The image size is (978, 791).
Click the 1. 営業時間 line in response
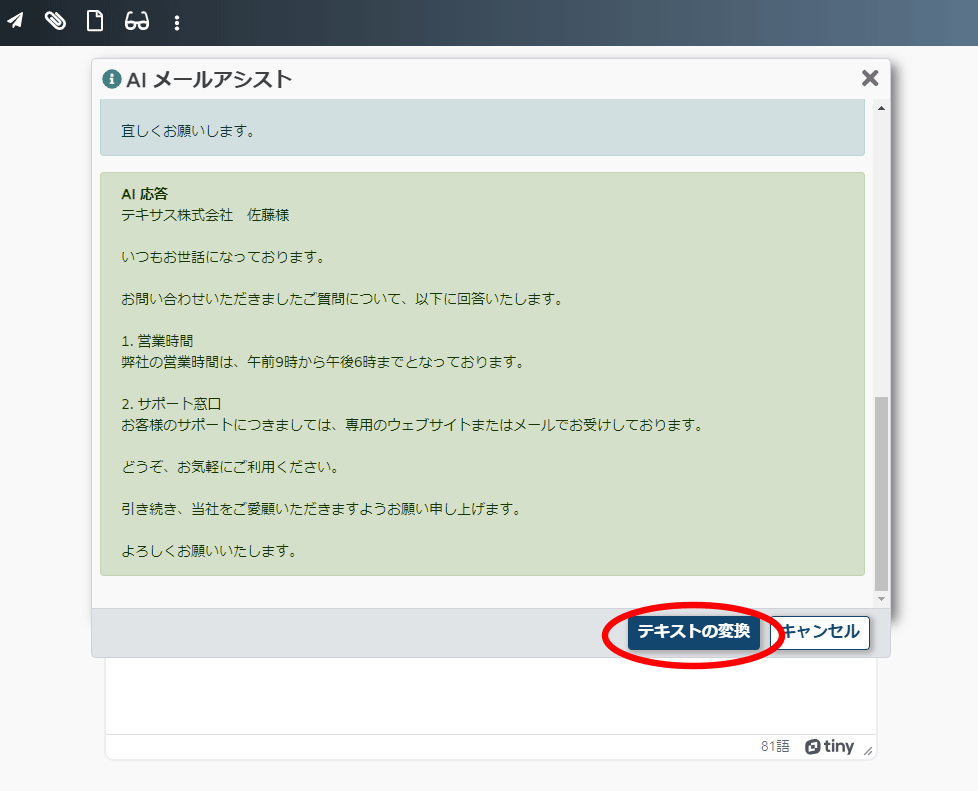pos(157,341)
